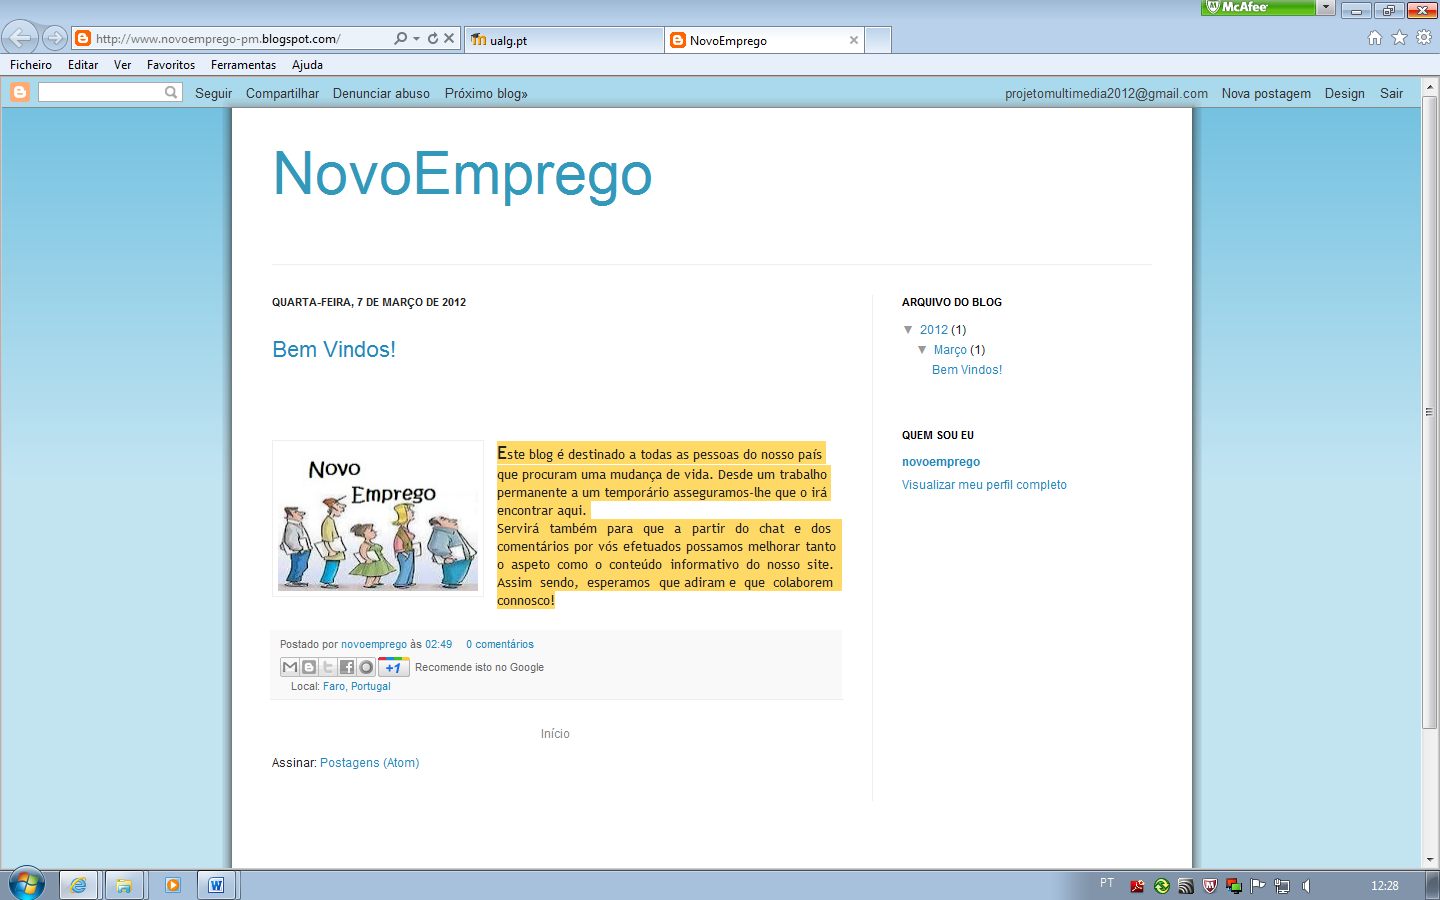1440x900 pixels.
Task: Click the address bar search magnifier icon
Action: coord(401,38)
